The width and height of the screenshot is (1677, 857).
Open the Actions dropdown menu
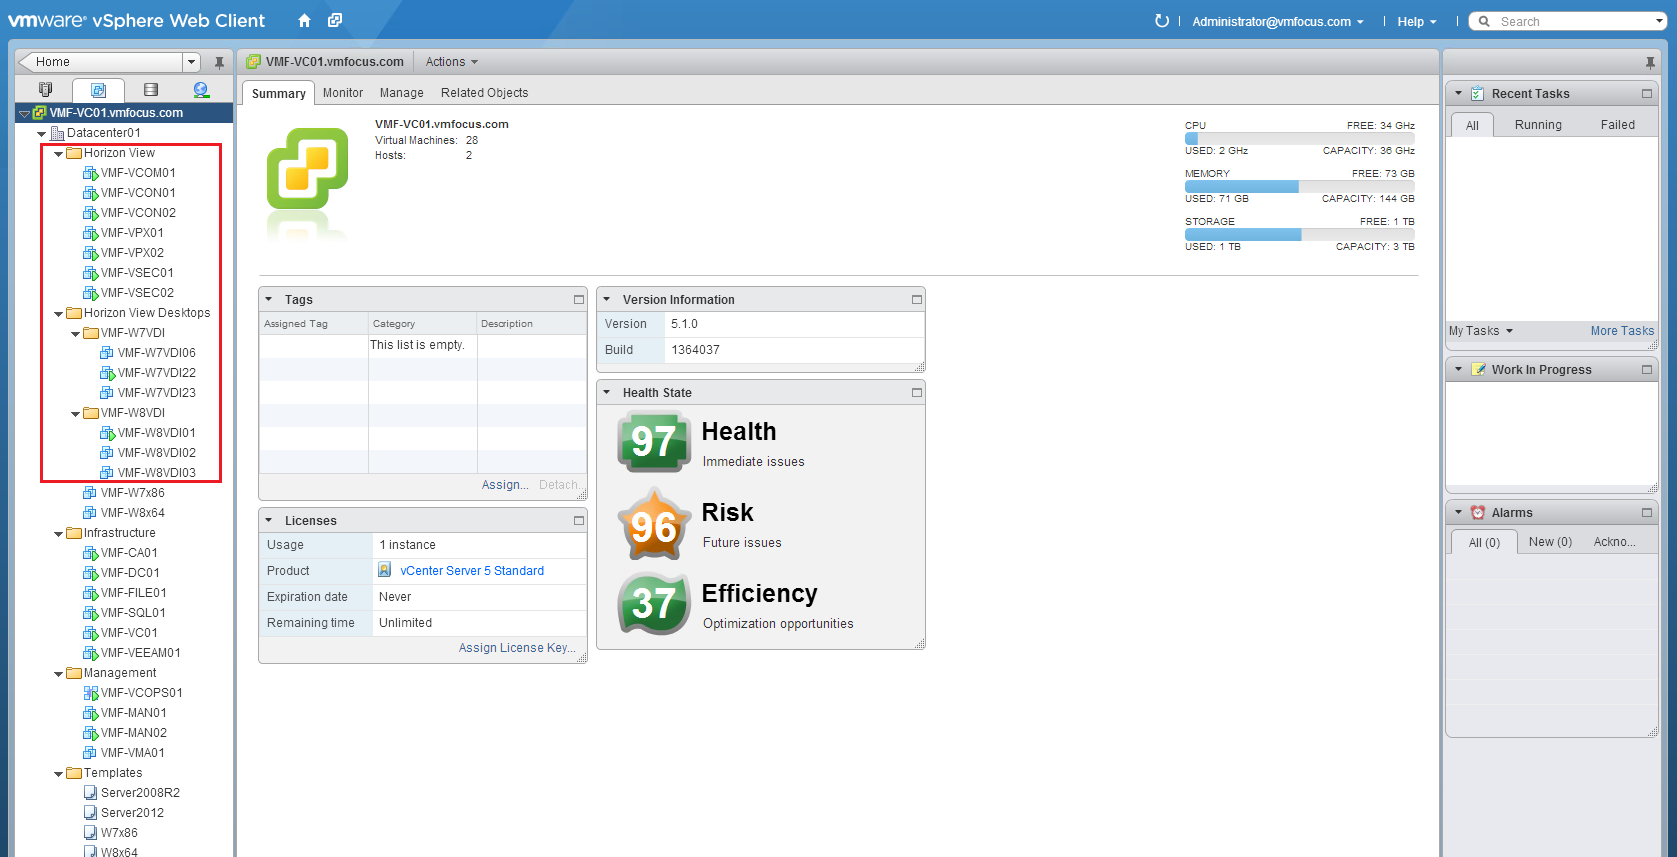(x=451, y=62)
